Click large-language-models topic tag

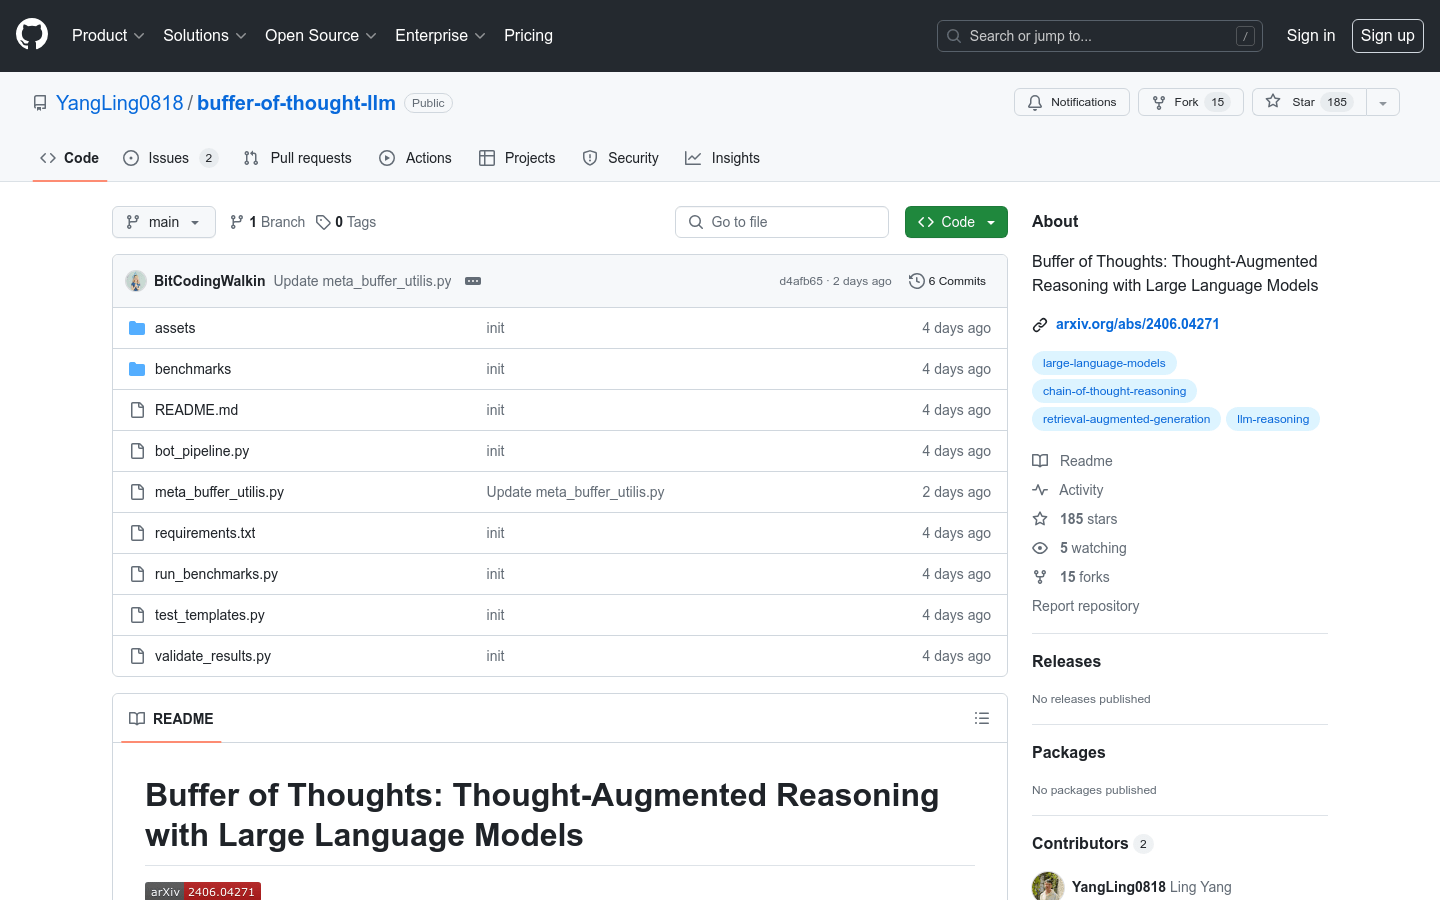point(1104,363)
